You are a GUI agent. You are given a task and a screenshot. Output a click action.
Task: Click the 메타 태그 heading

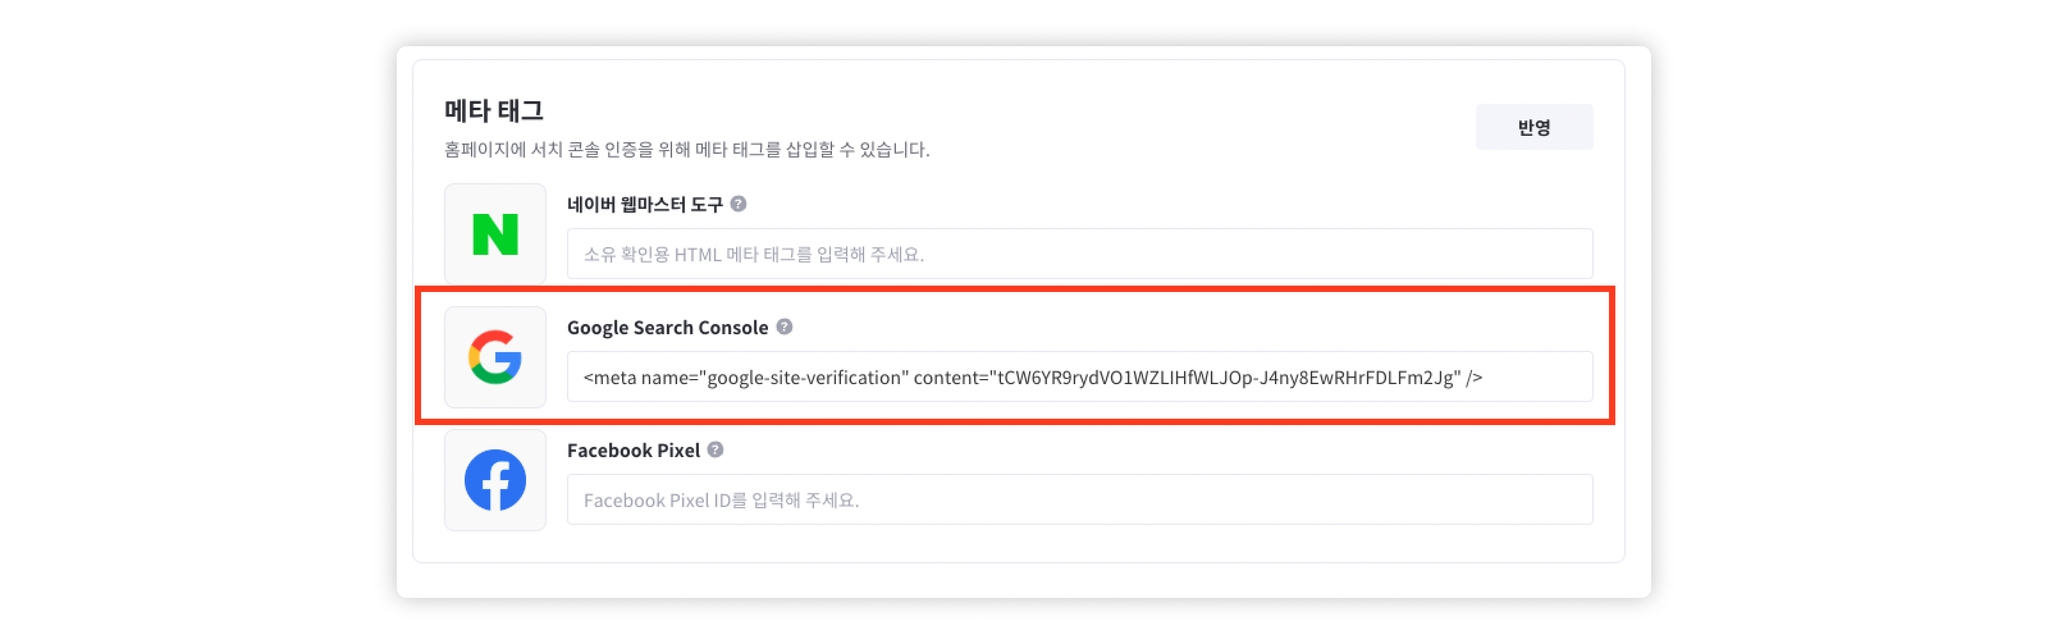pyautogui.click(x=494, y=110)
